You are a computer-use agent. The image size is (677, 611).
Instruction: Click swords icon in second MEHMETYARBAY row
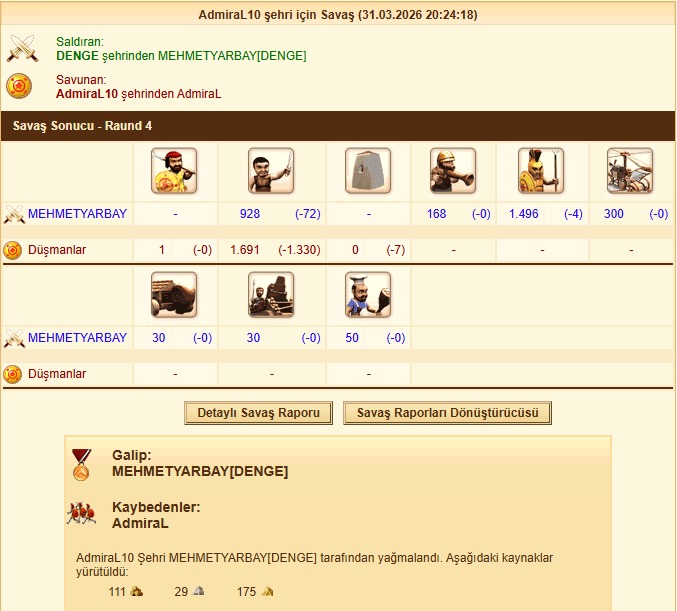[x=14, y=338]
